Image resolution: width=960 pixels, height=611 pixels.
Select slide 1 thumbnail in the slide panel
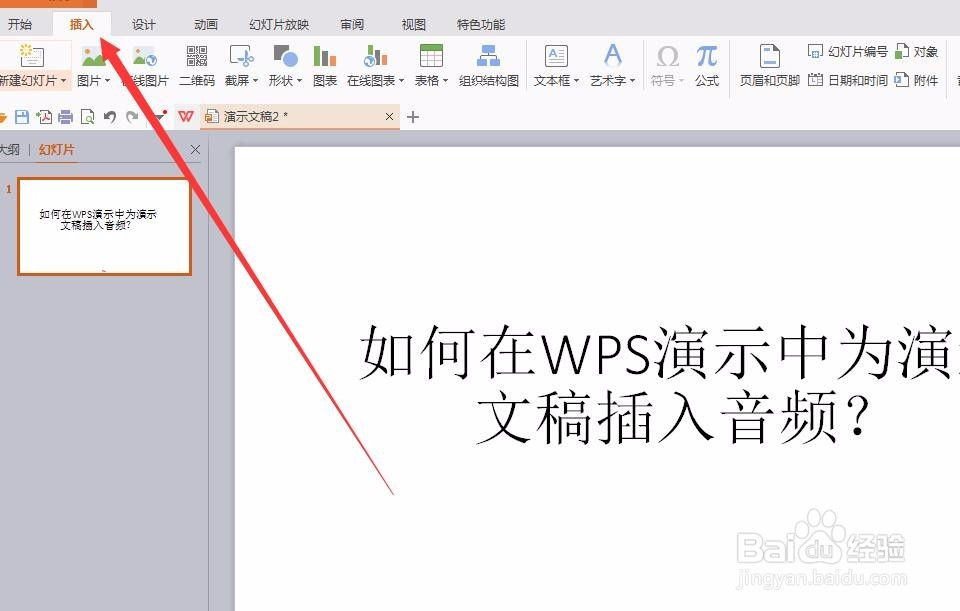(104, 224)
